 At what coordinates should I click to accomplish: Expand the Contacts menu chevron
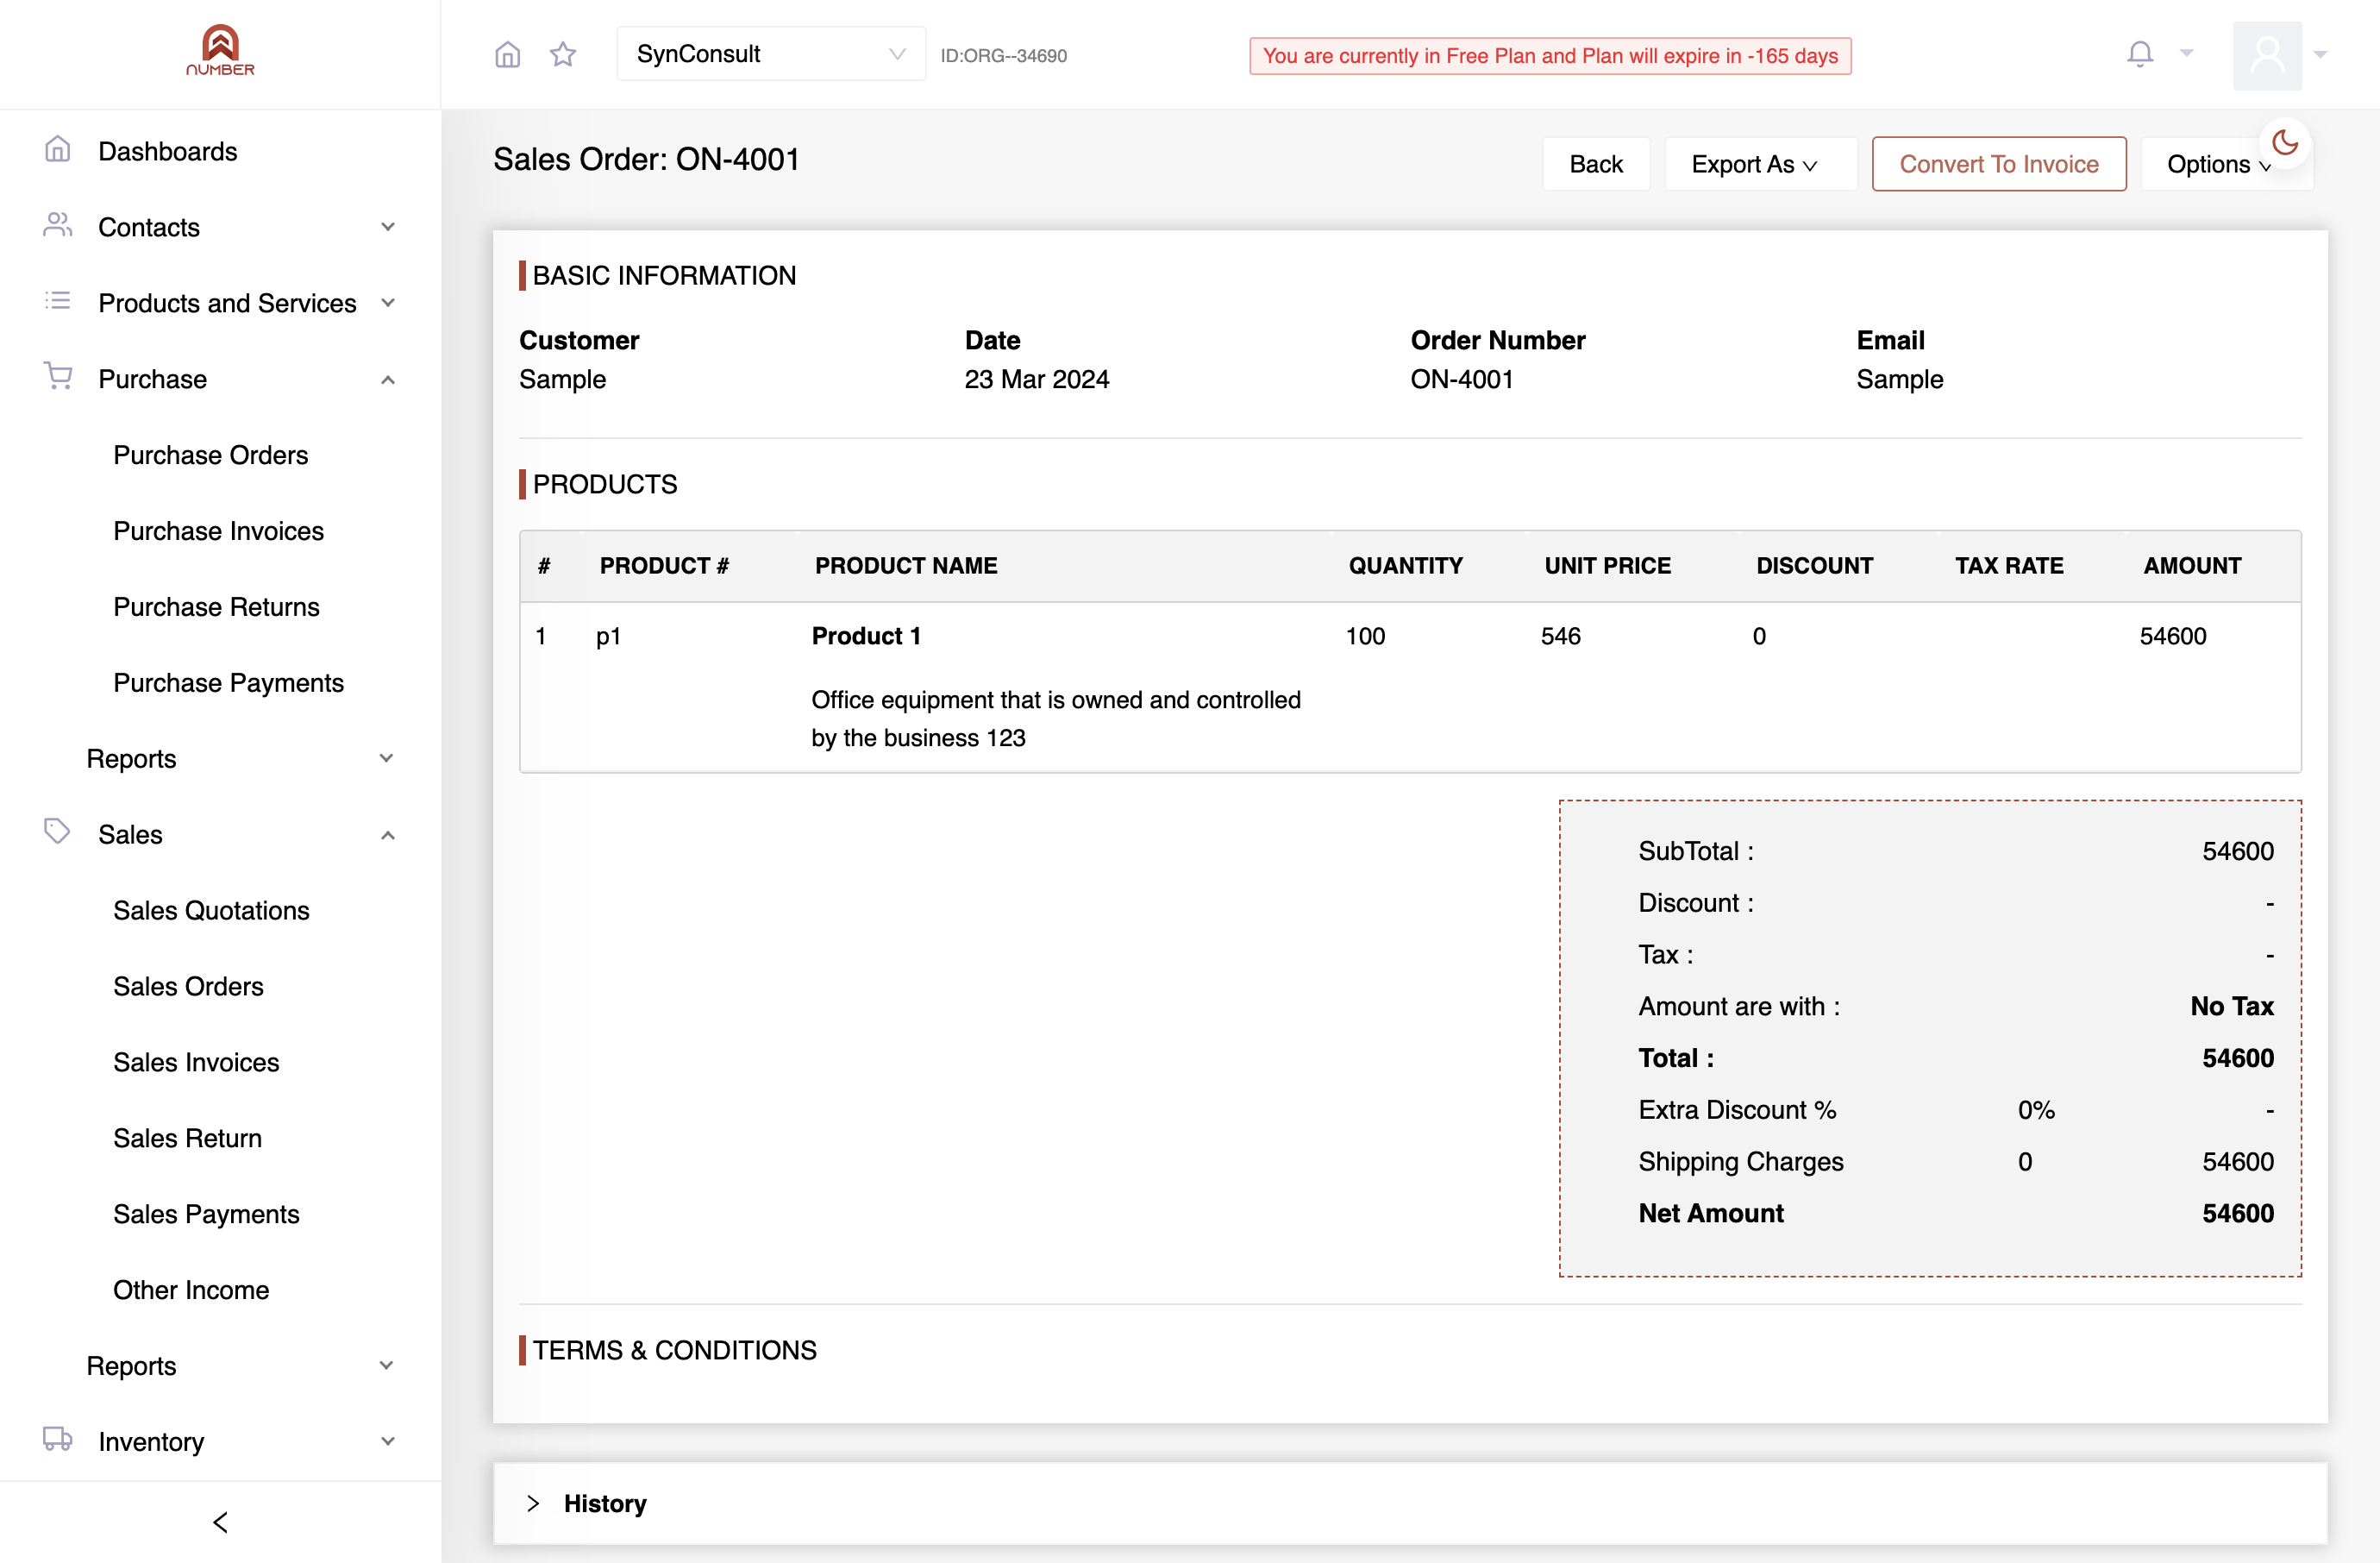pyautogui.click(x=388, y=227)
